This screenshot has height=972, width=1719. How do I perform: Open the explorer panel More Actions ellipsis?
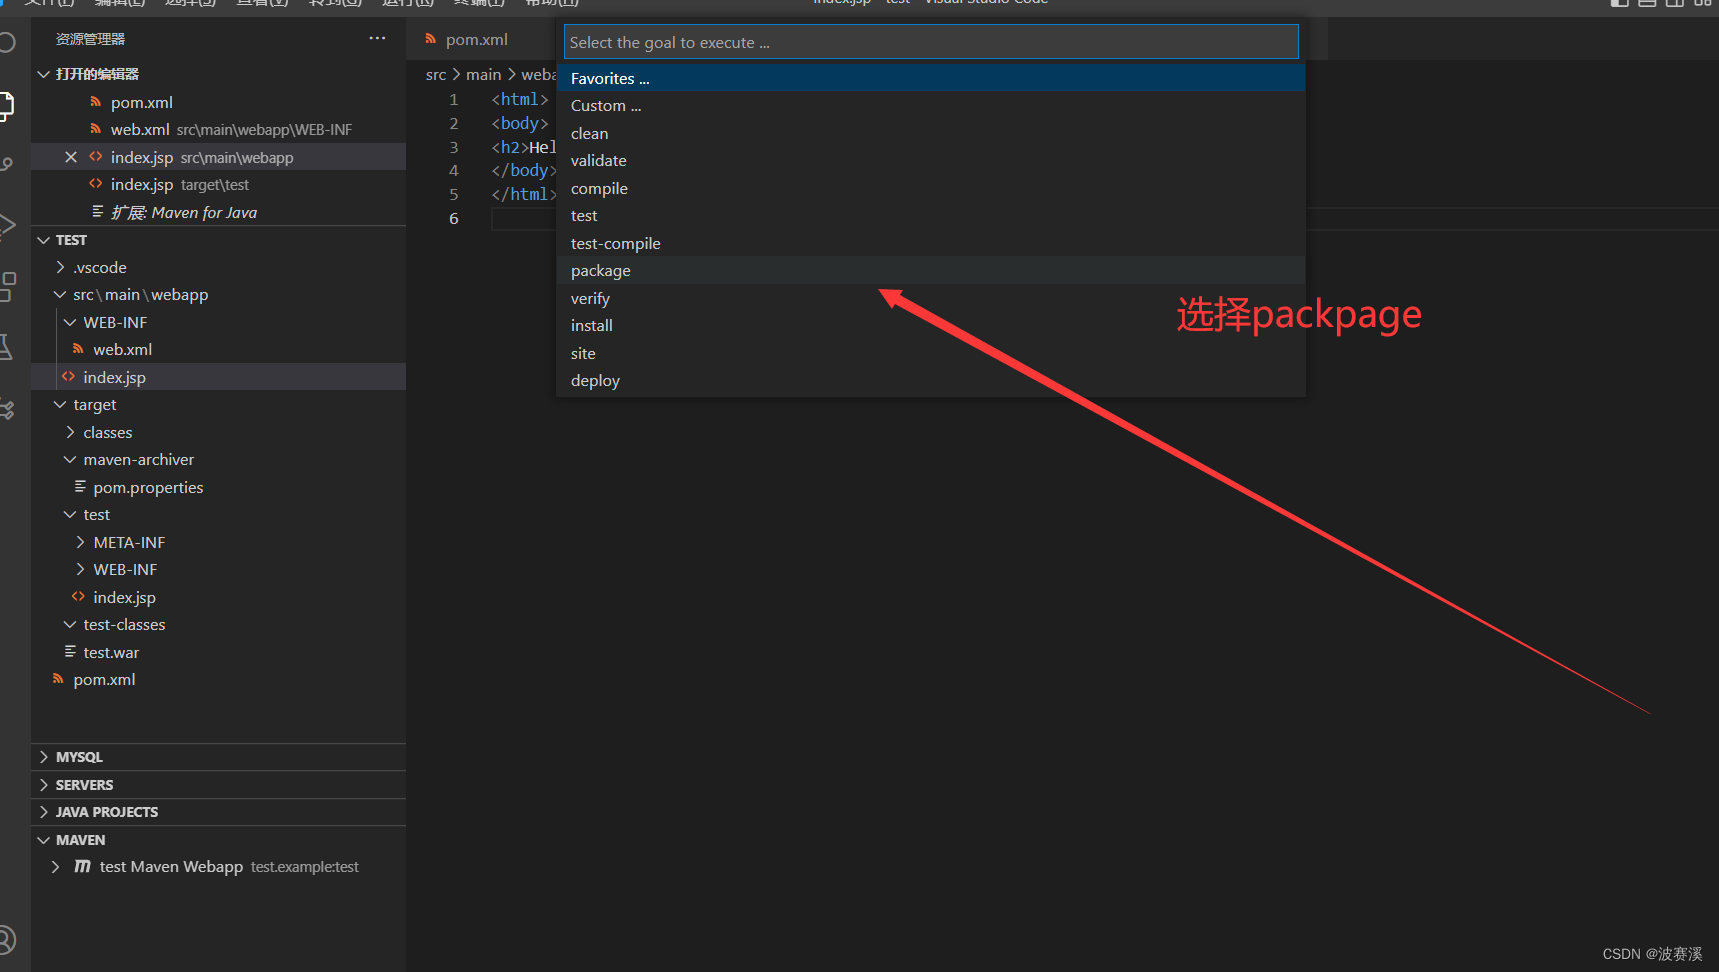click(377, 38)
